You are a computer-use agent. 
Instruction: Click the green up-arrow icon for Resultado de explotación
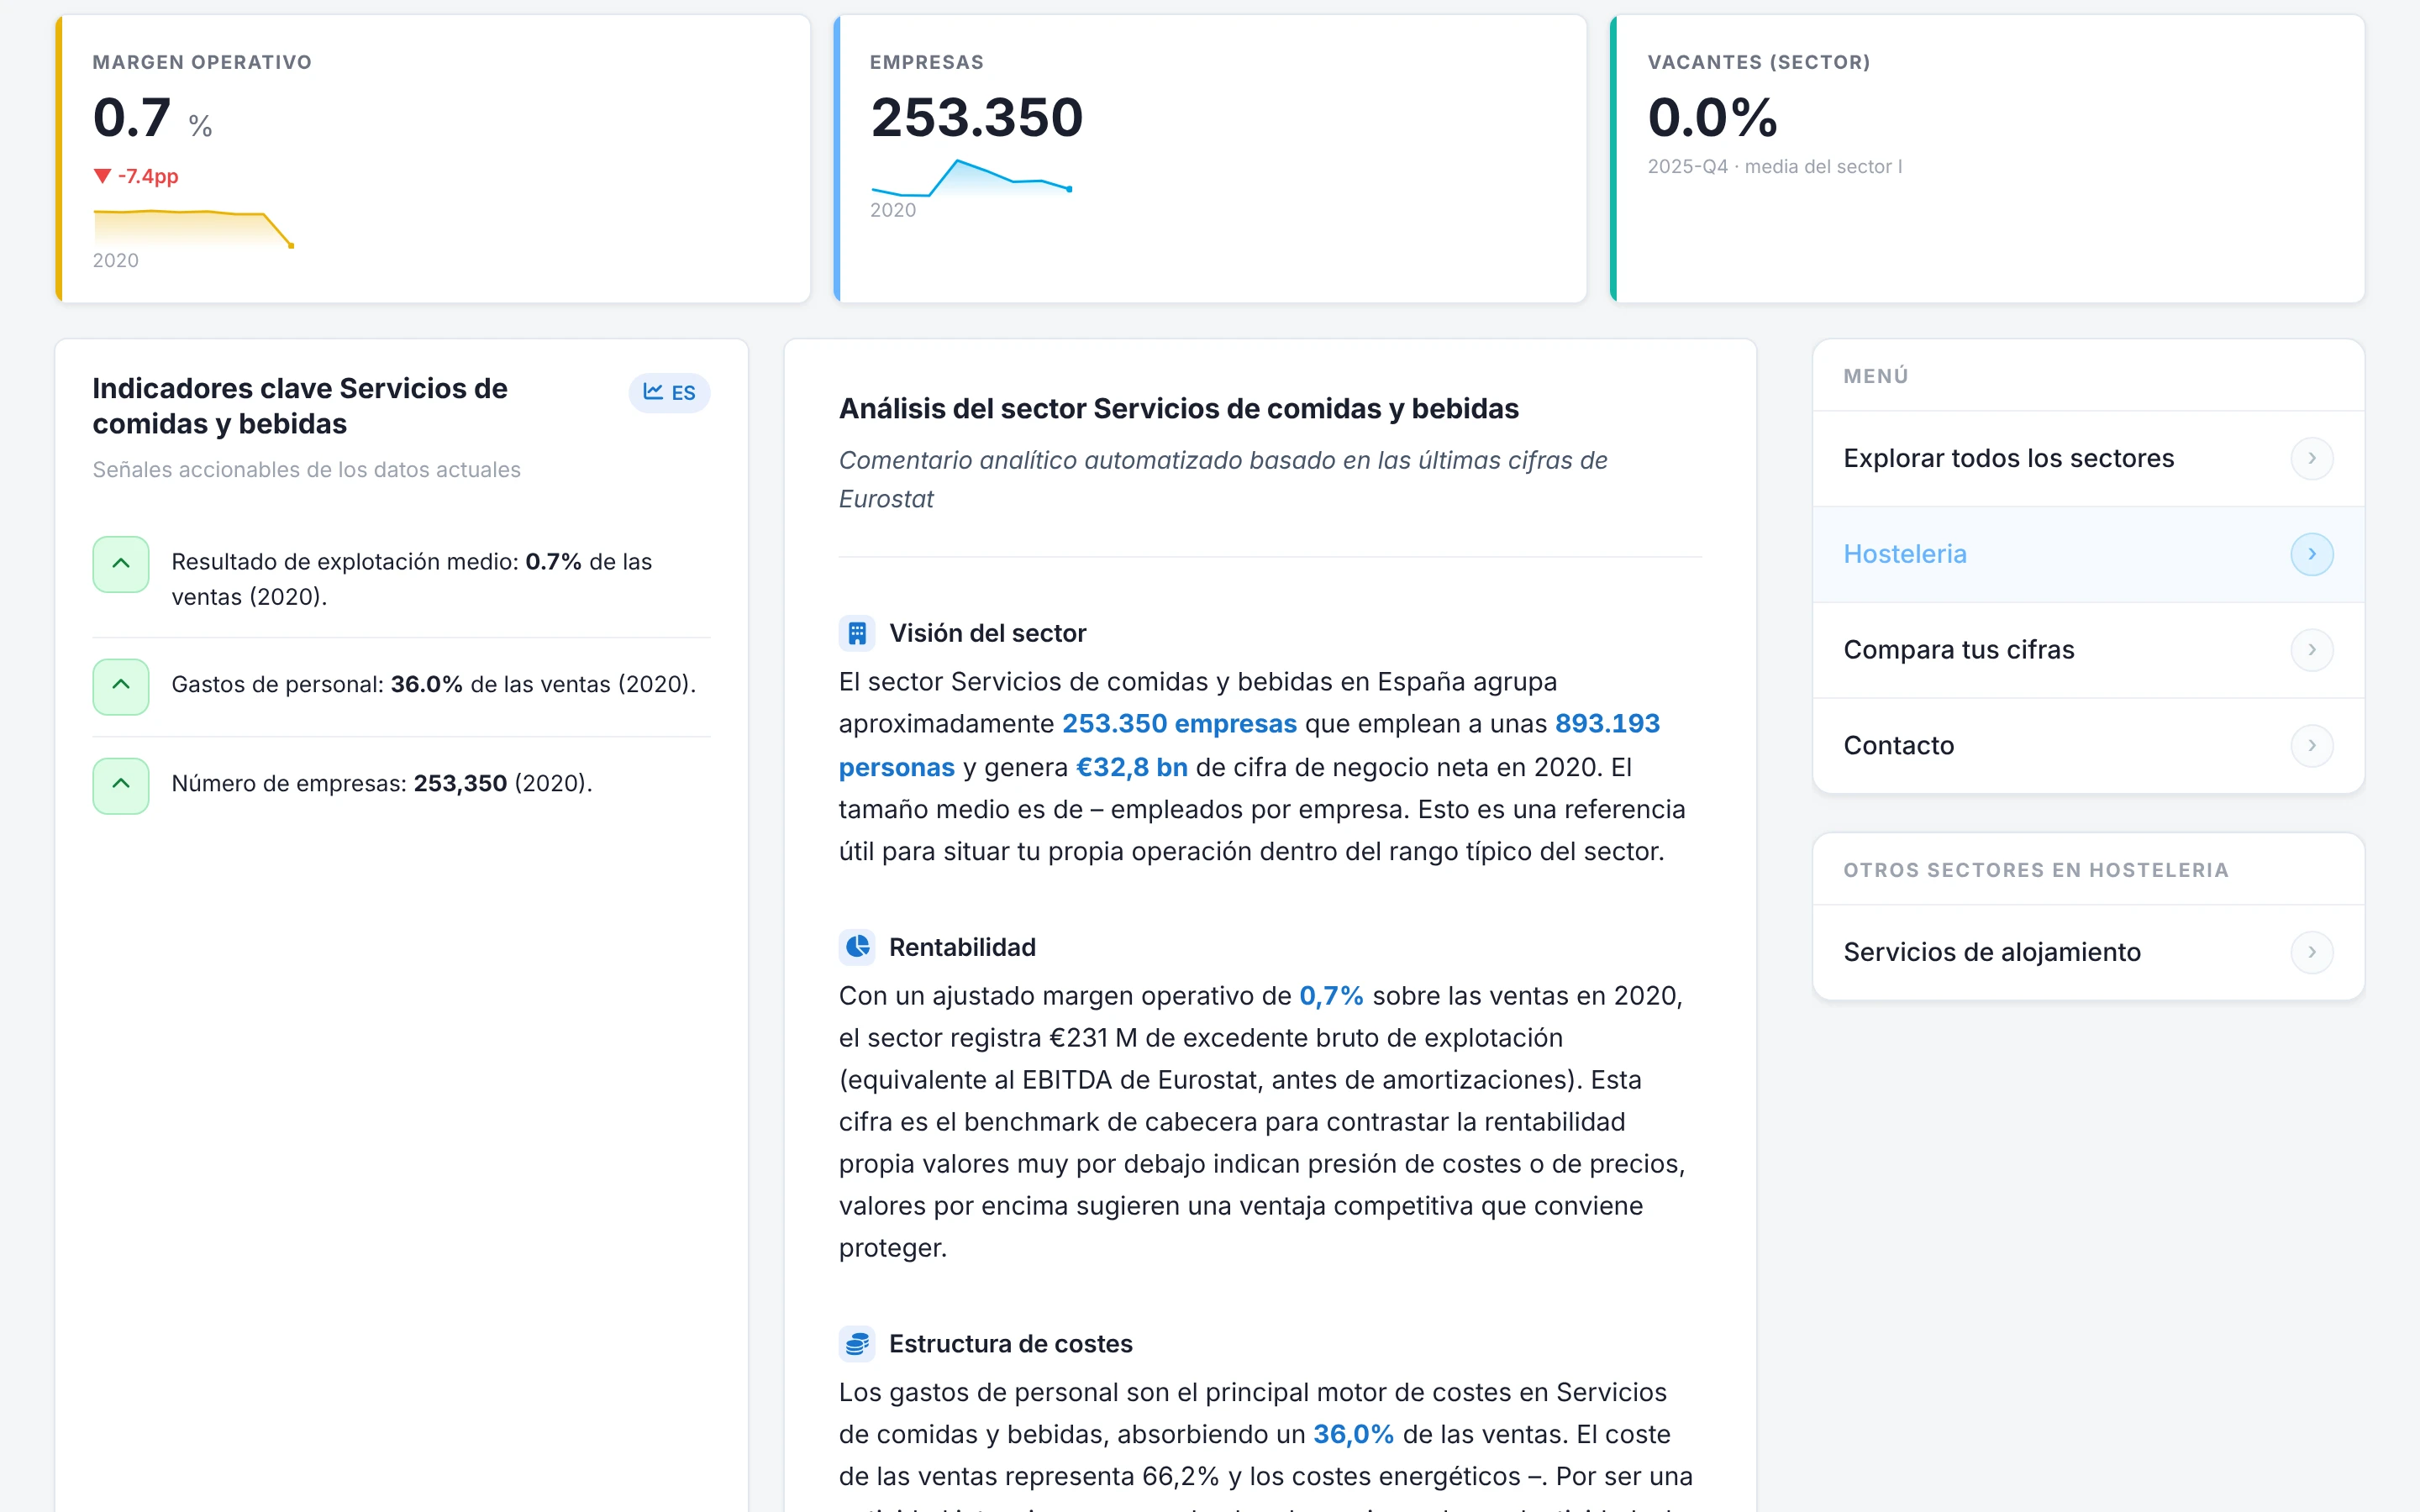pyautogui.click(x=121, y=564)
